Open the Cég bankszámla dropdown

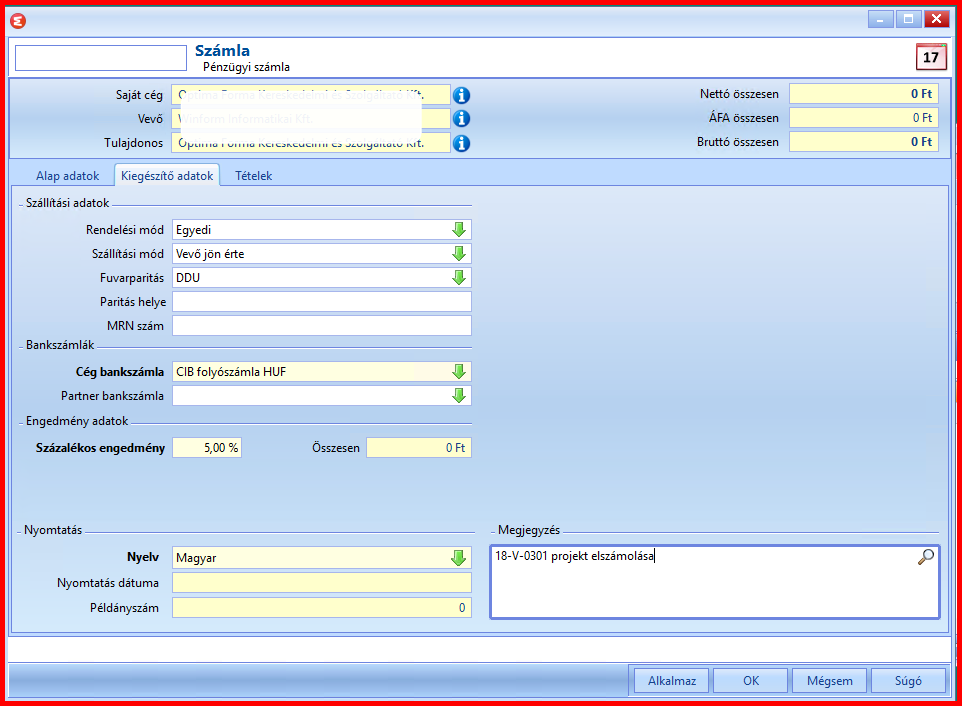(458, 372)
